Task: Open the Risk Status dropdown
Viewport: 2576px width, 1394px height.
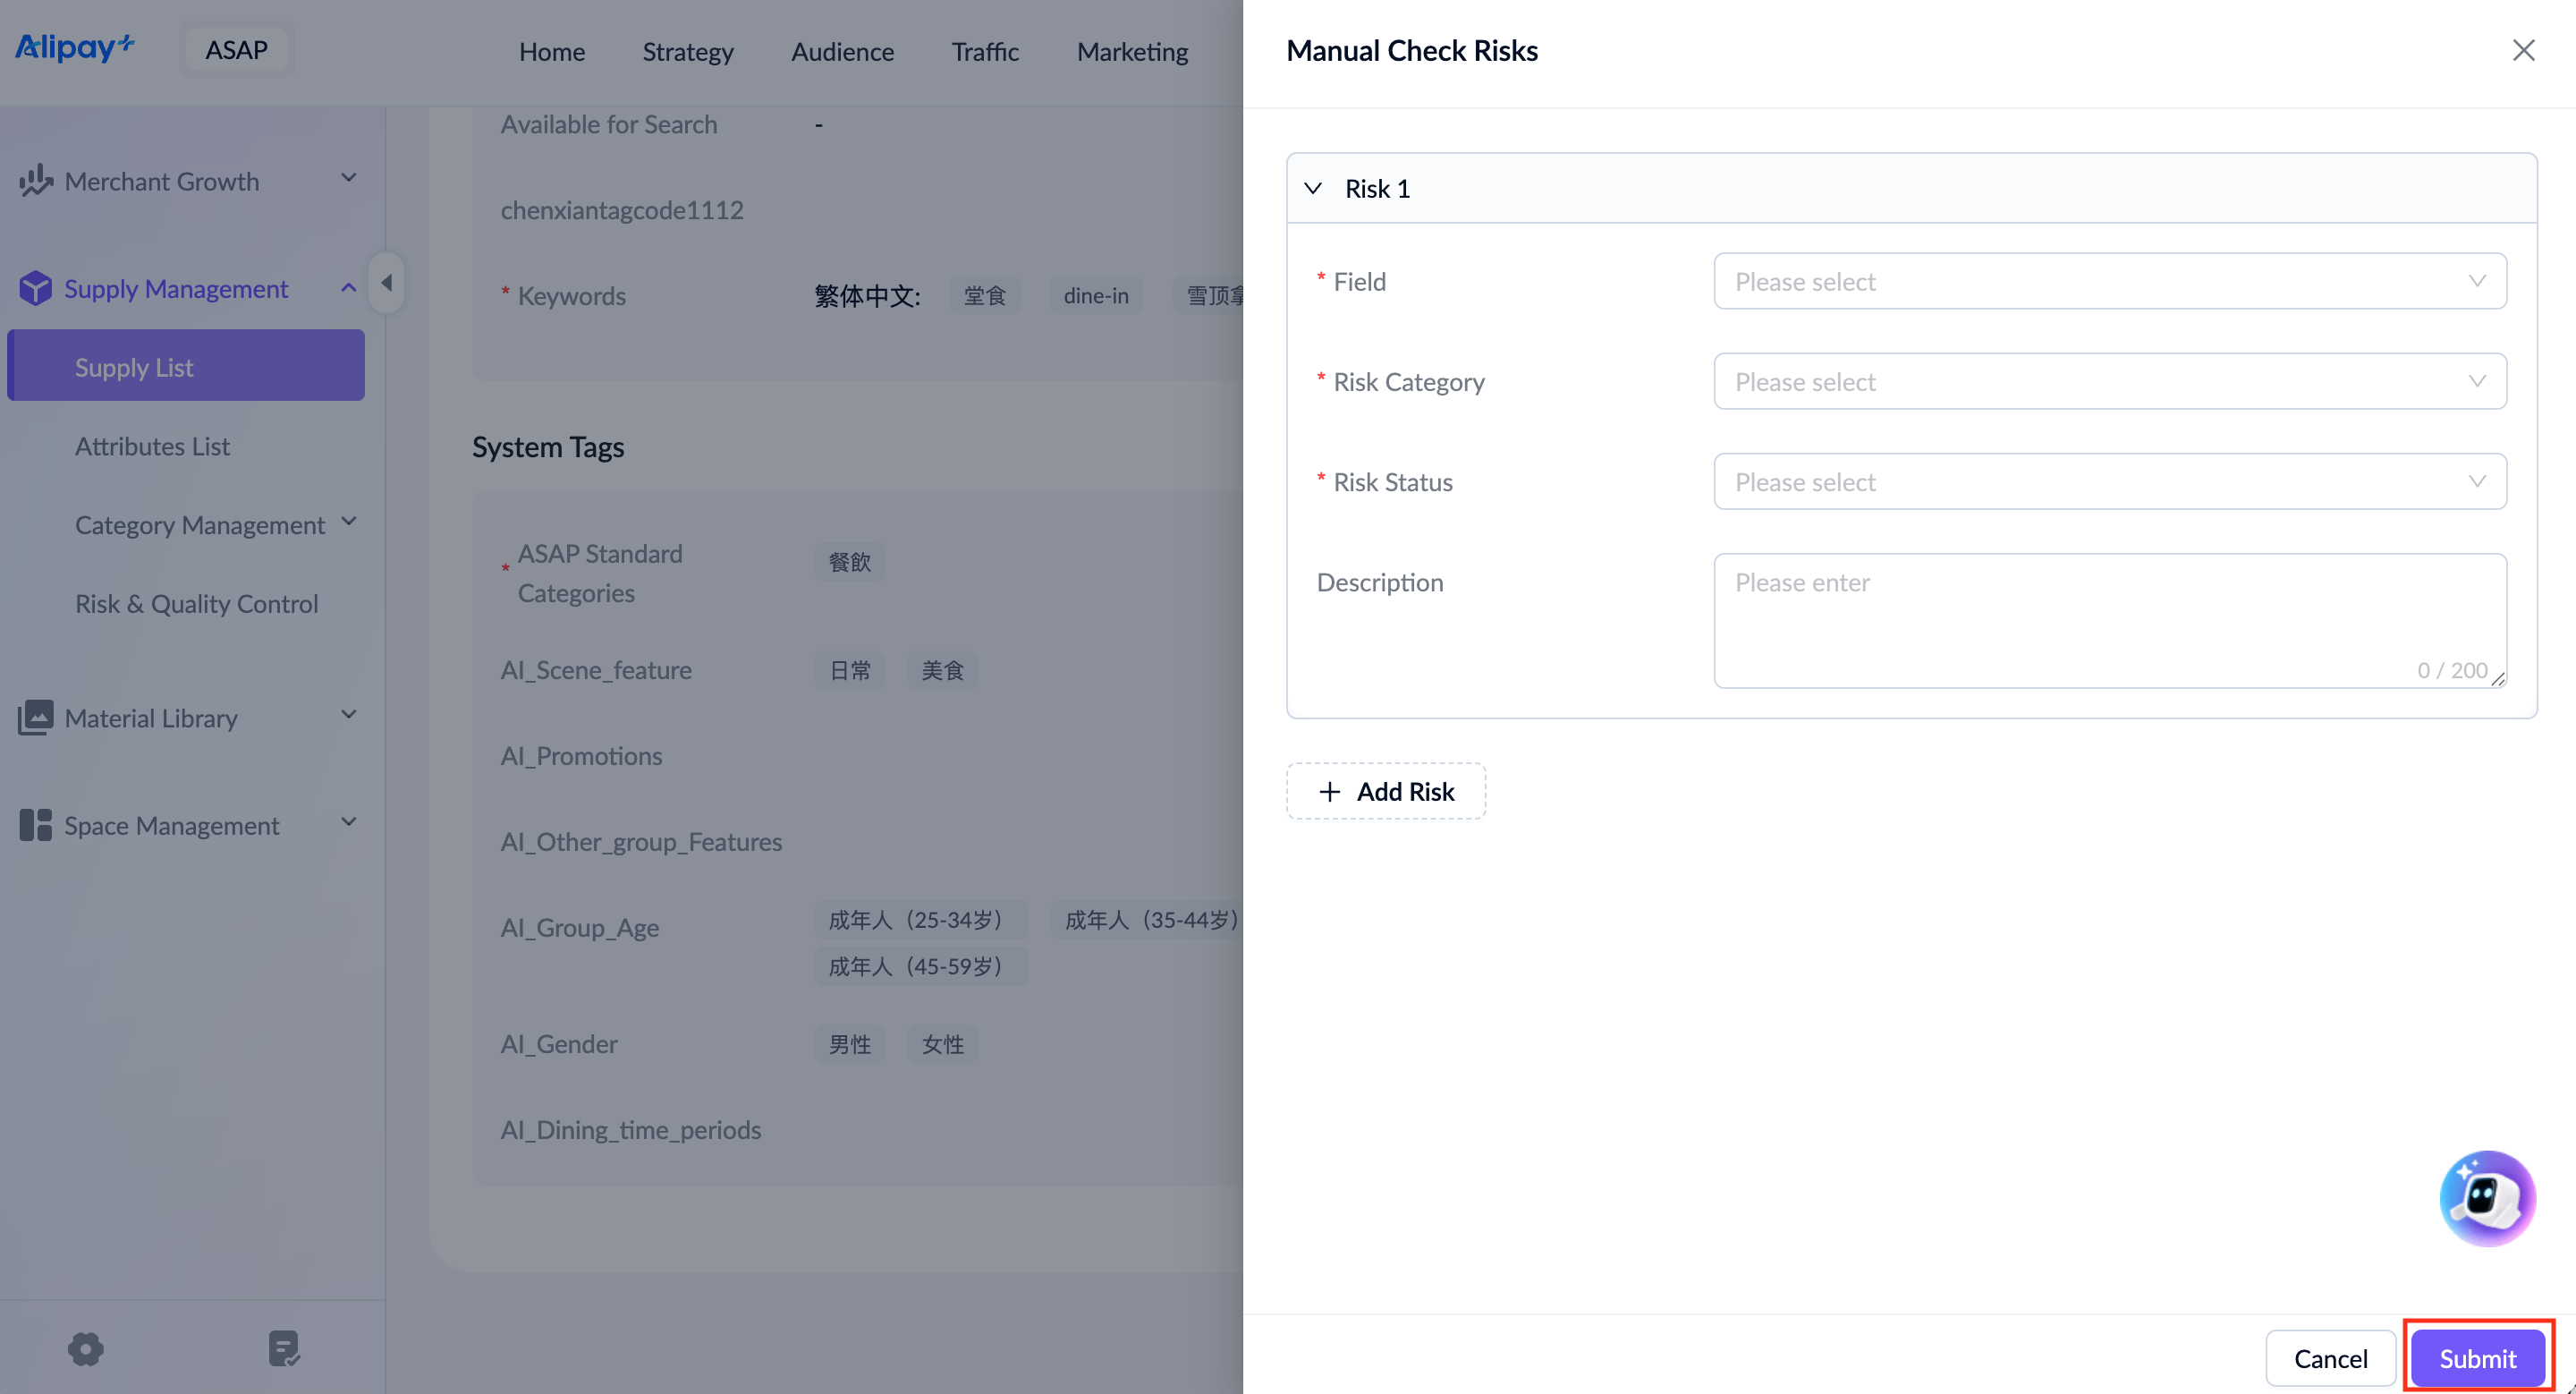Action: [2109, 481]
